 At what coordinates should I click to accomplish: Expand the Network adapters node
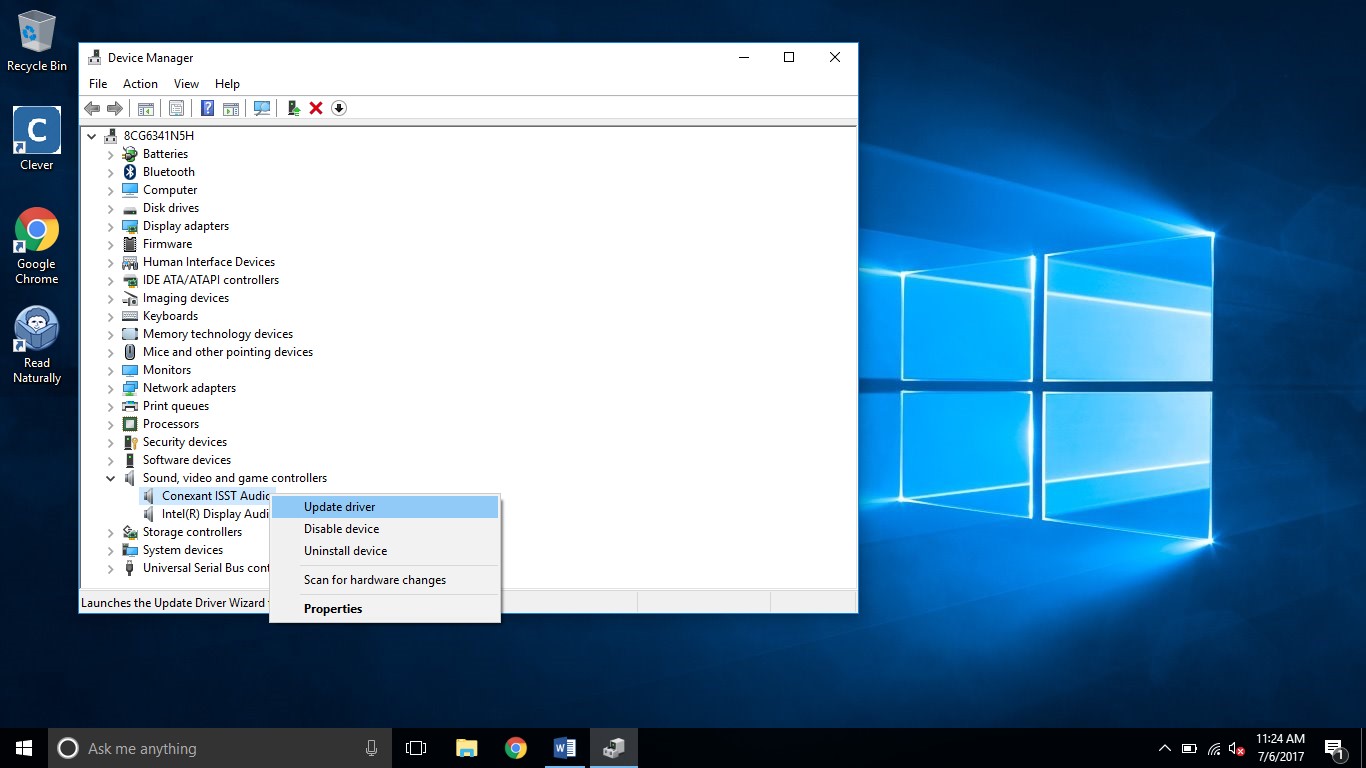[111, 388]
